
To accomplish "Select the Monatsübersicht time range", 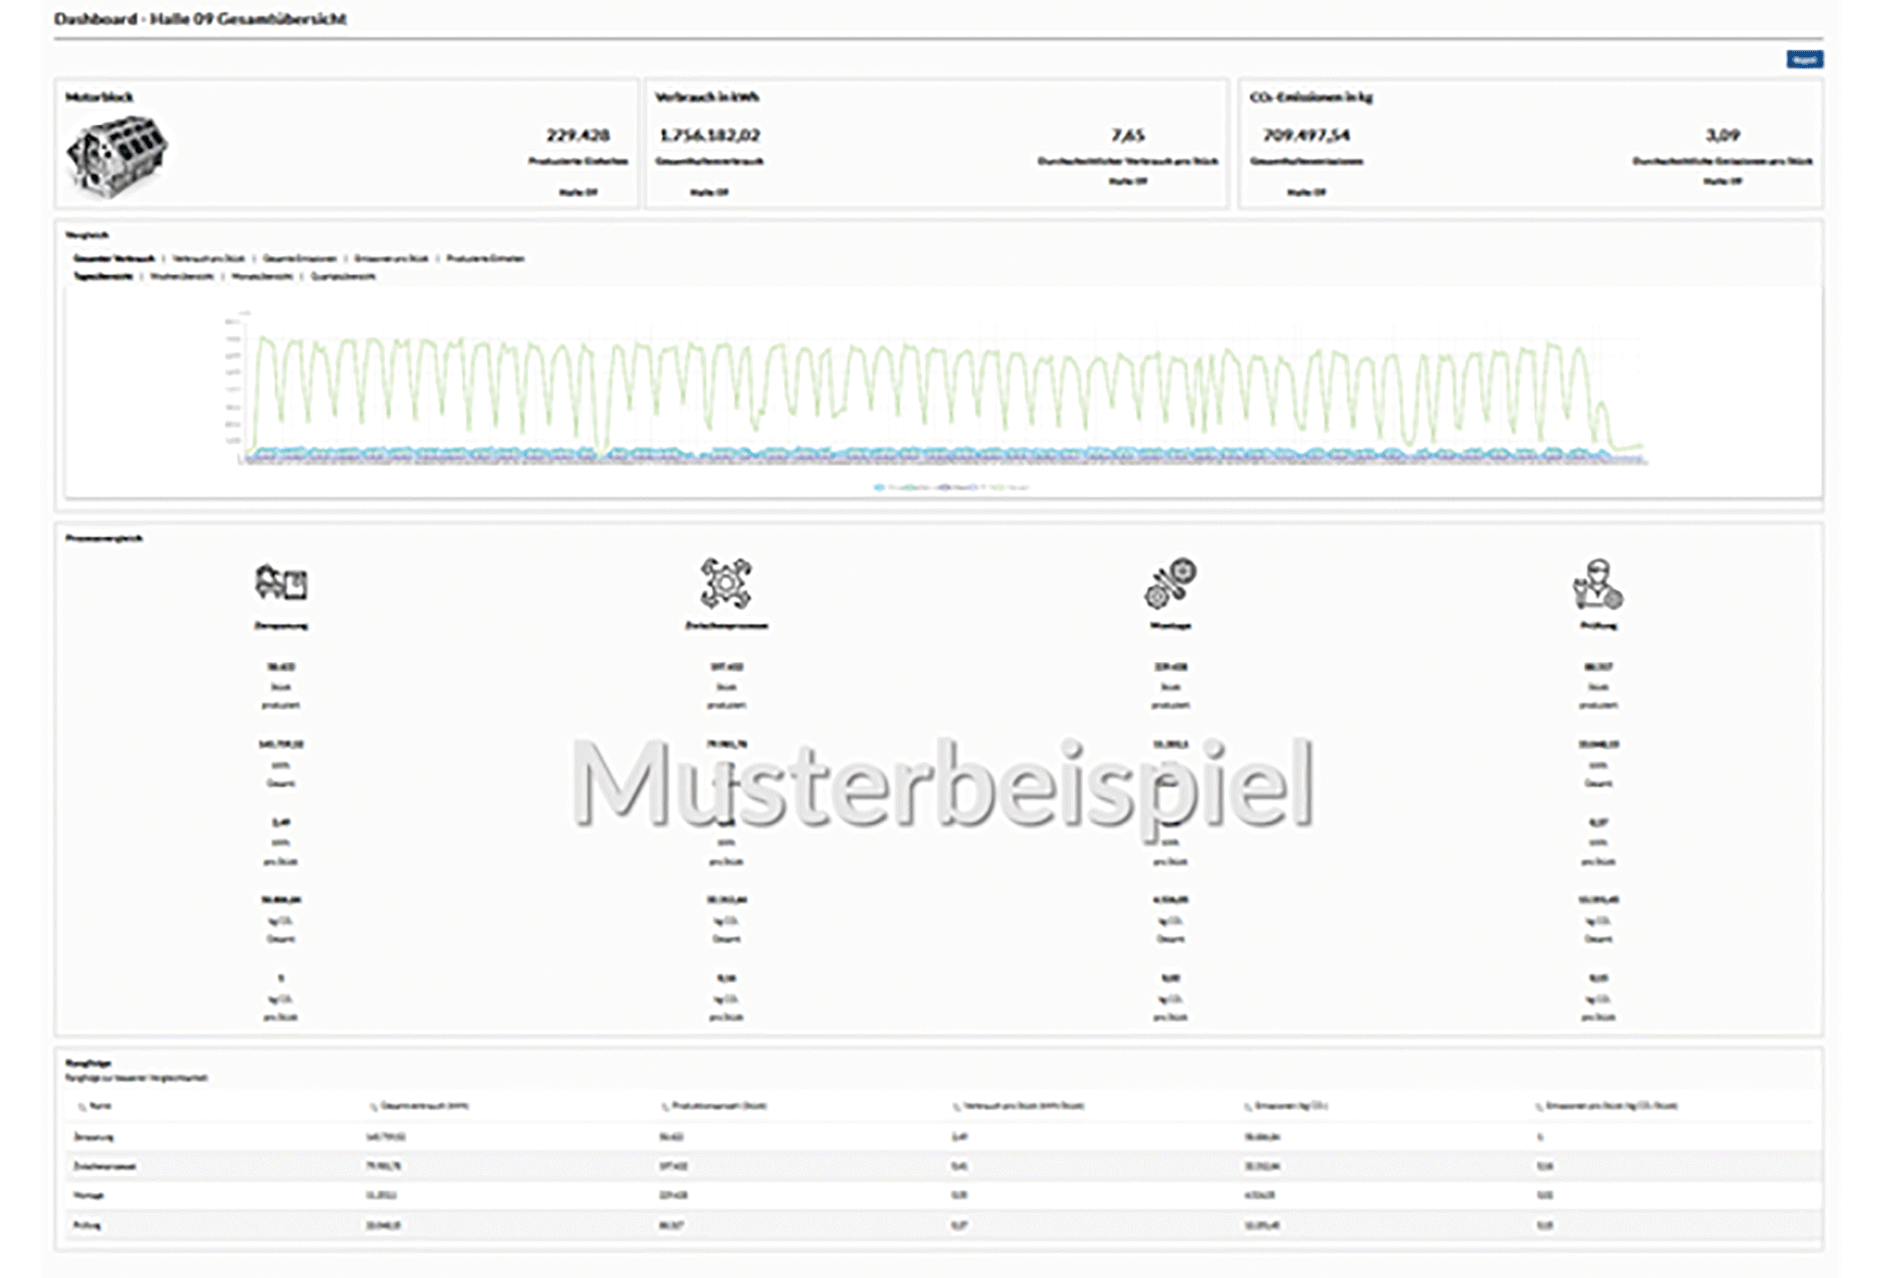I will [x=262, y=277].
